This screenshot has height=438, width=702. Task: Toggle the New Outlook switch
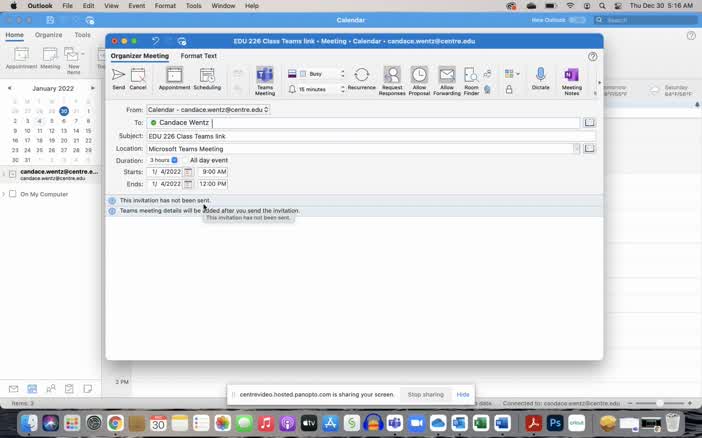pyautogui.click(x=578, y=20)
